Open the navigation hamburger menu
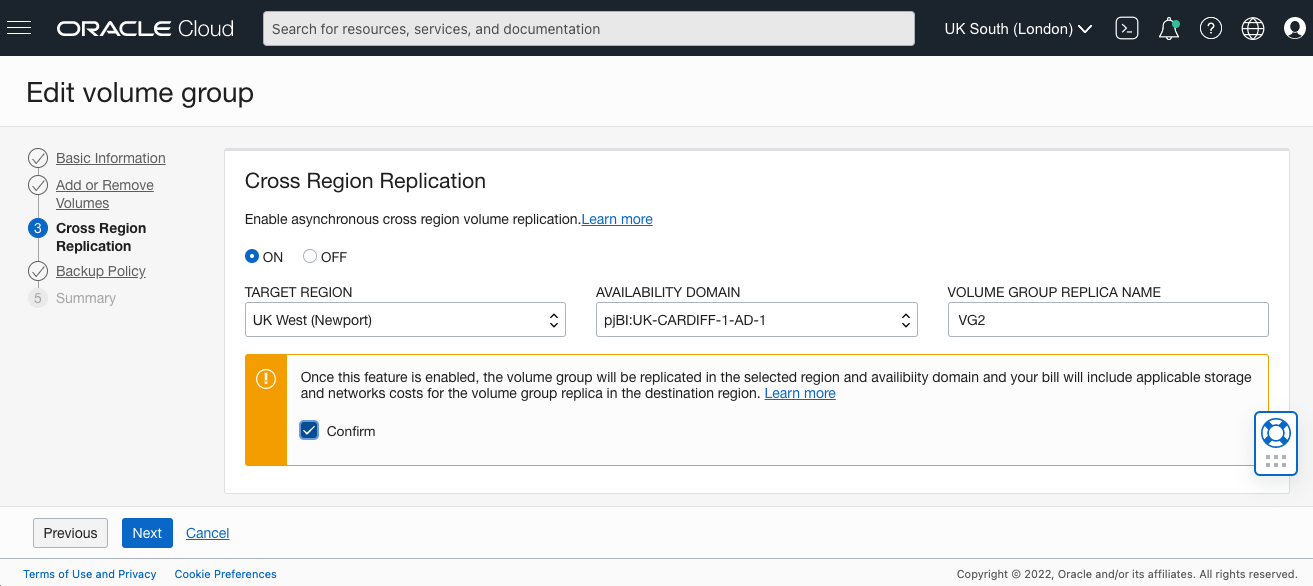Screen dimensions: 1313x586 pos(19,28)
